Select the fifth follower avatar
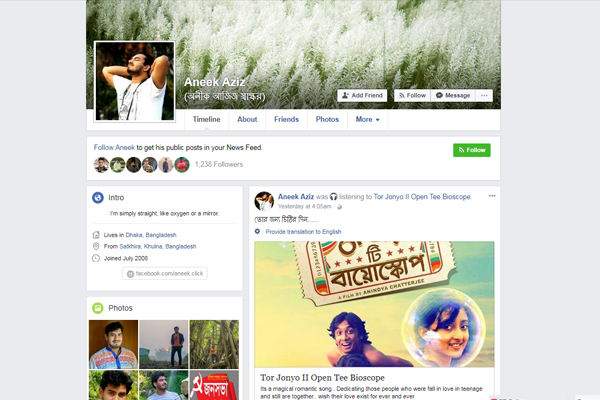Image resolution: width=600 pixels, height=400 pixels. pyautogui.click(x=166, y=165)
